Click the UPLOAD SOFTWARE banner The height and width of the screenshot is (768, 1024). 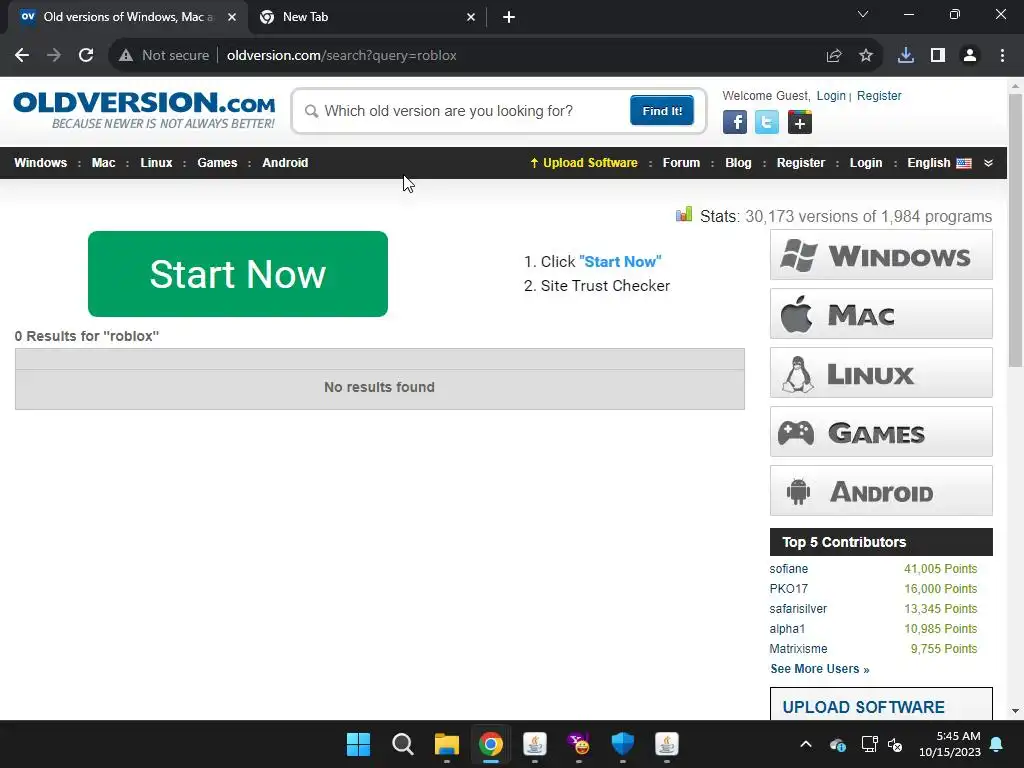(x=881, y=704)
